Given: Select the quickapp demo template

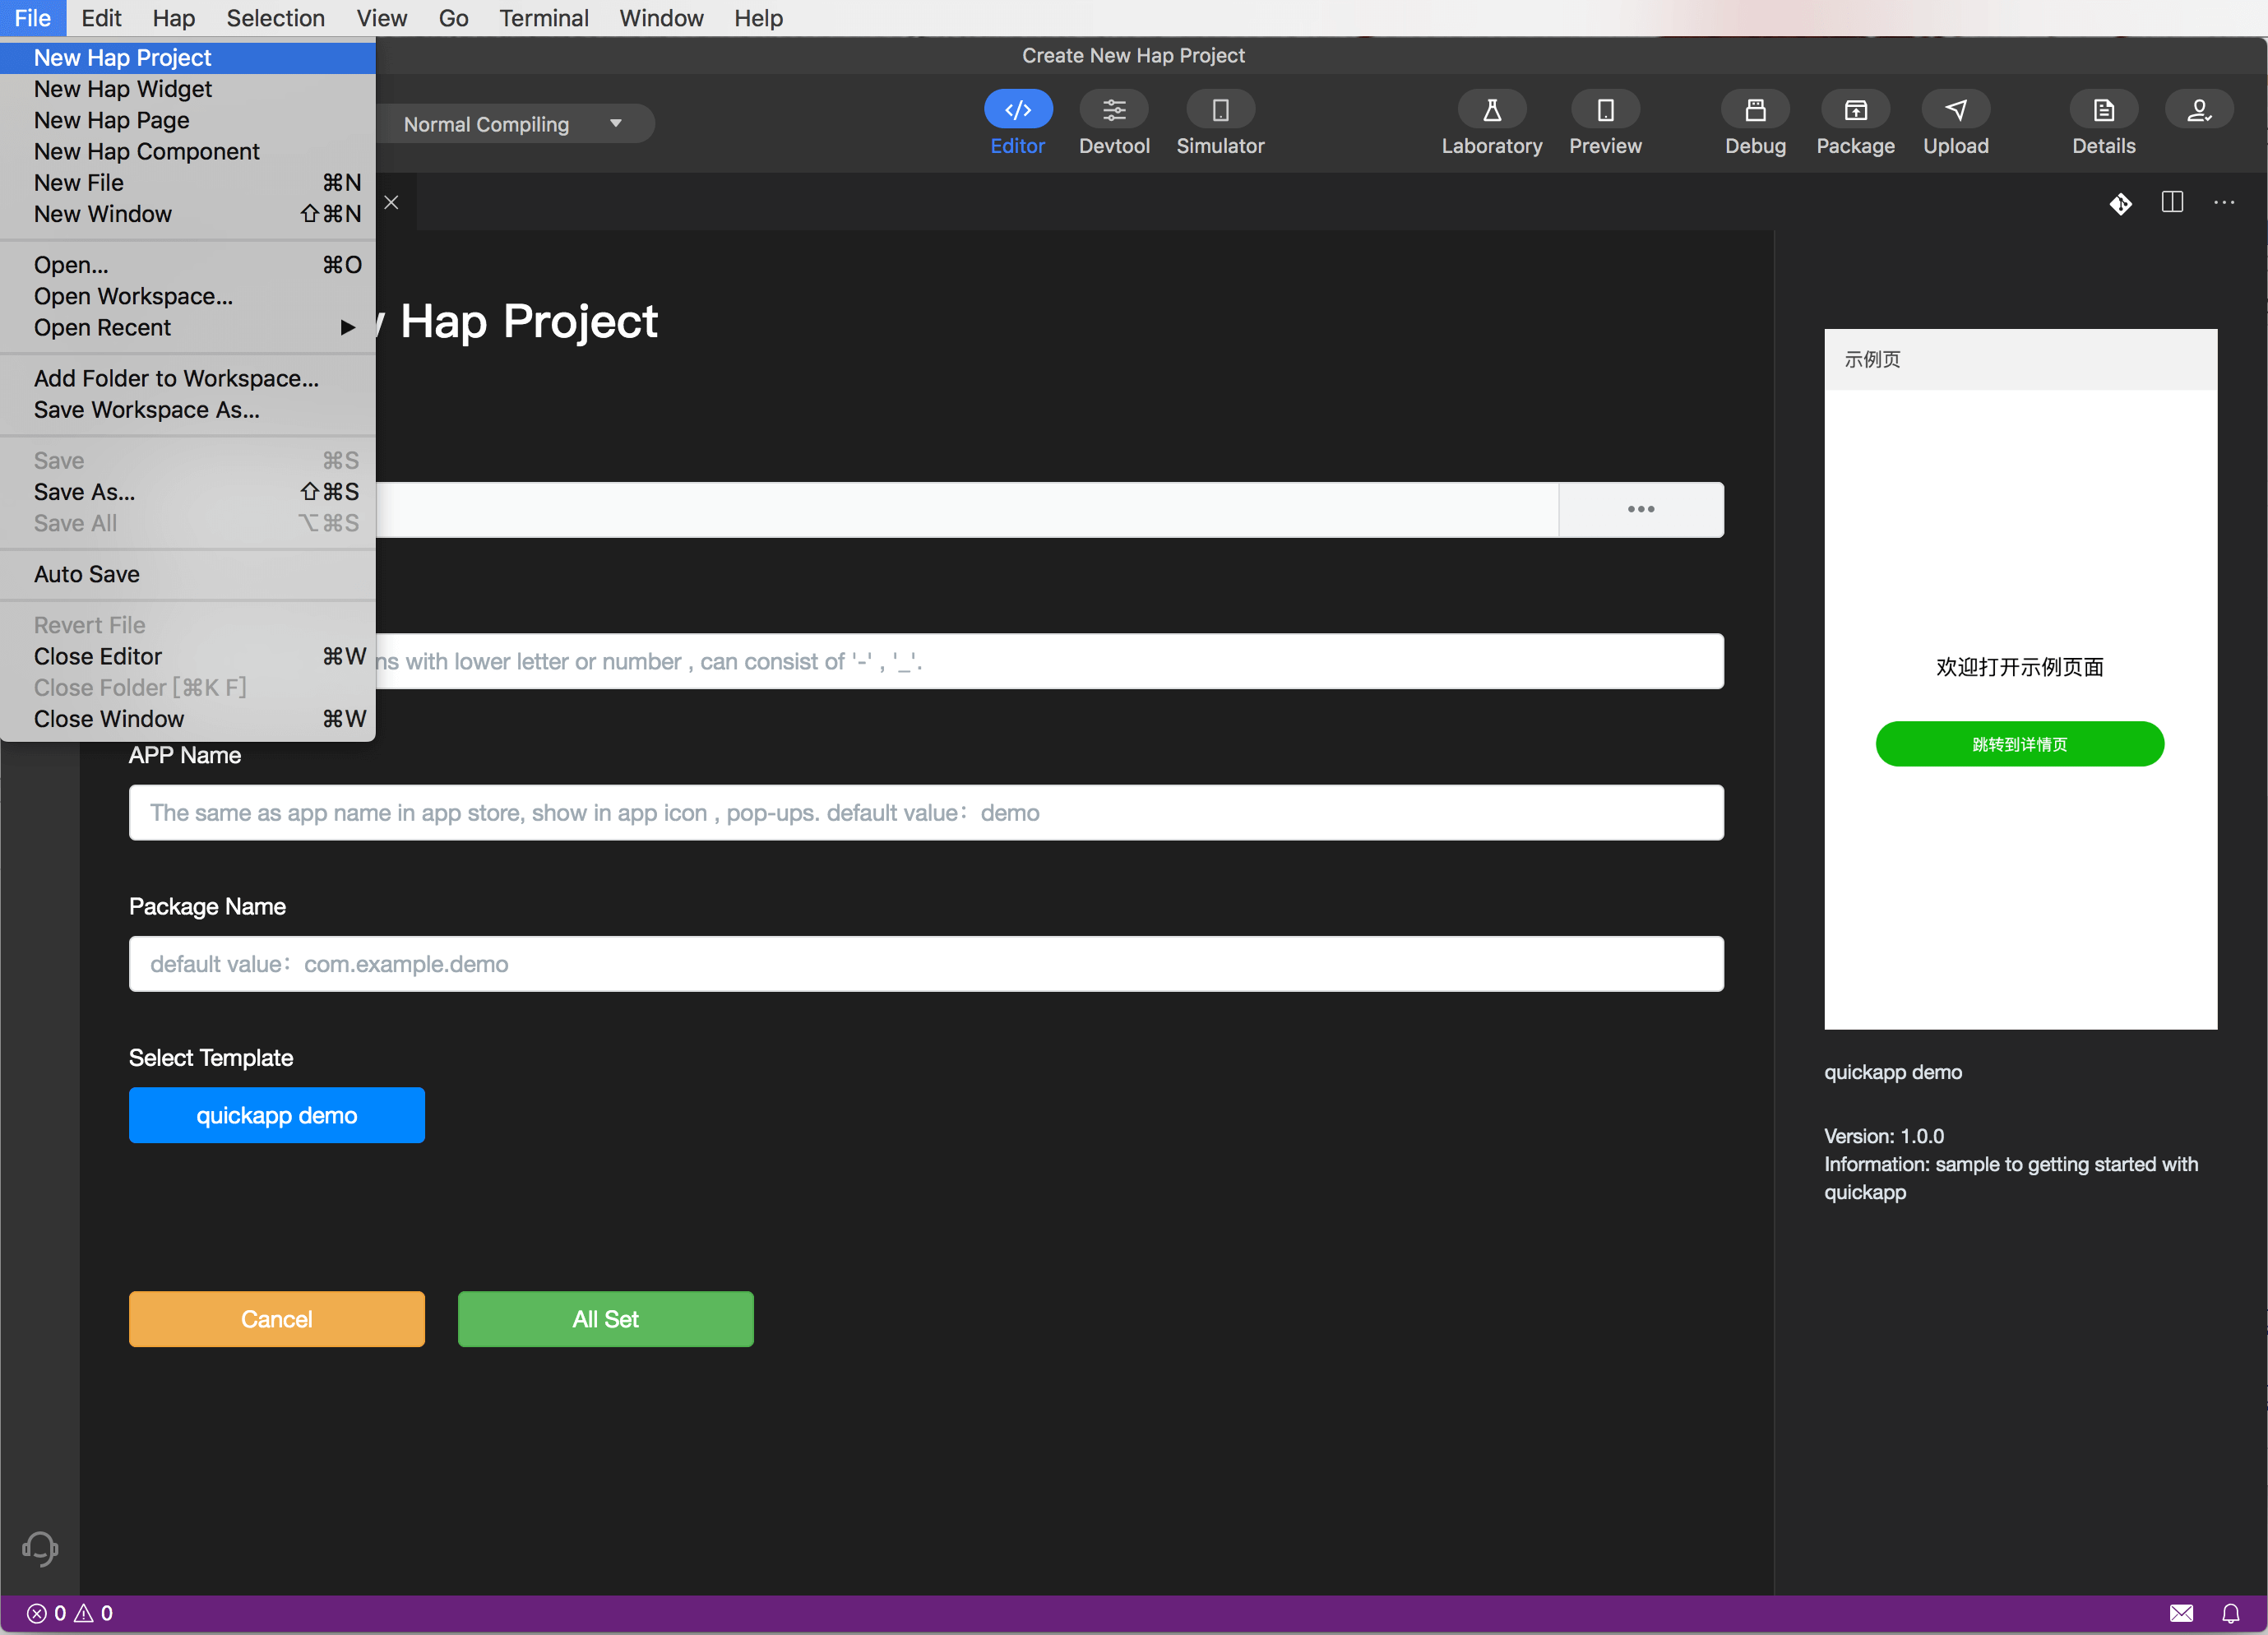Looking at the screenshot, I should pos(276,1115).
